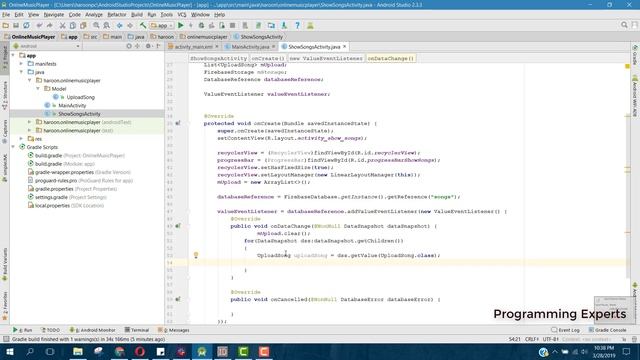Switch to the activity_main.xml tab
The height and width of the screenshot is (360, 640).
[193, 47]
